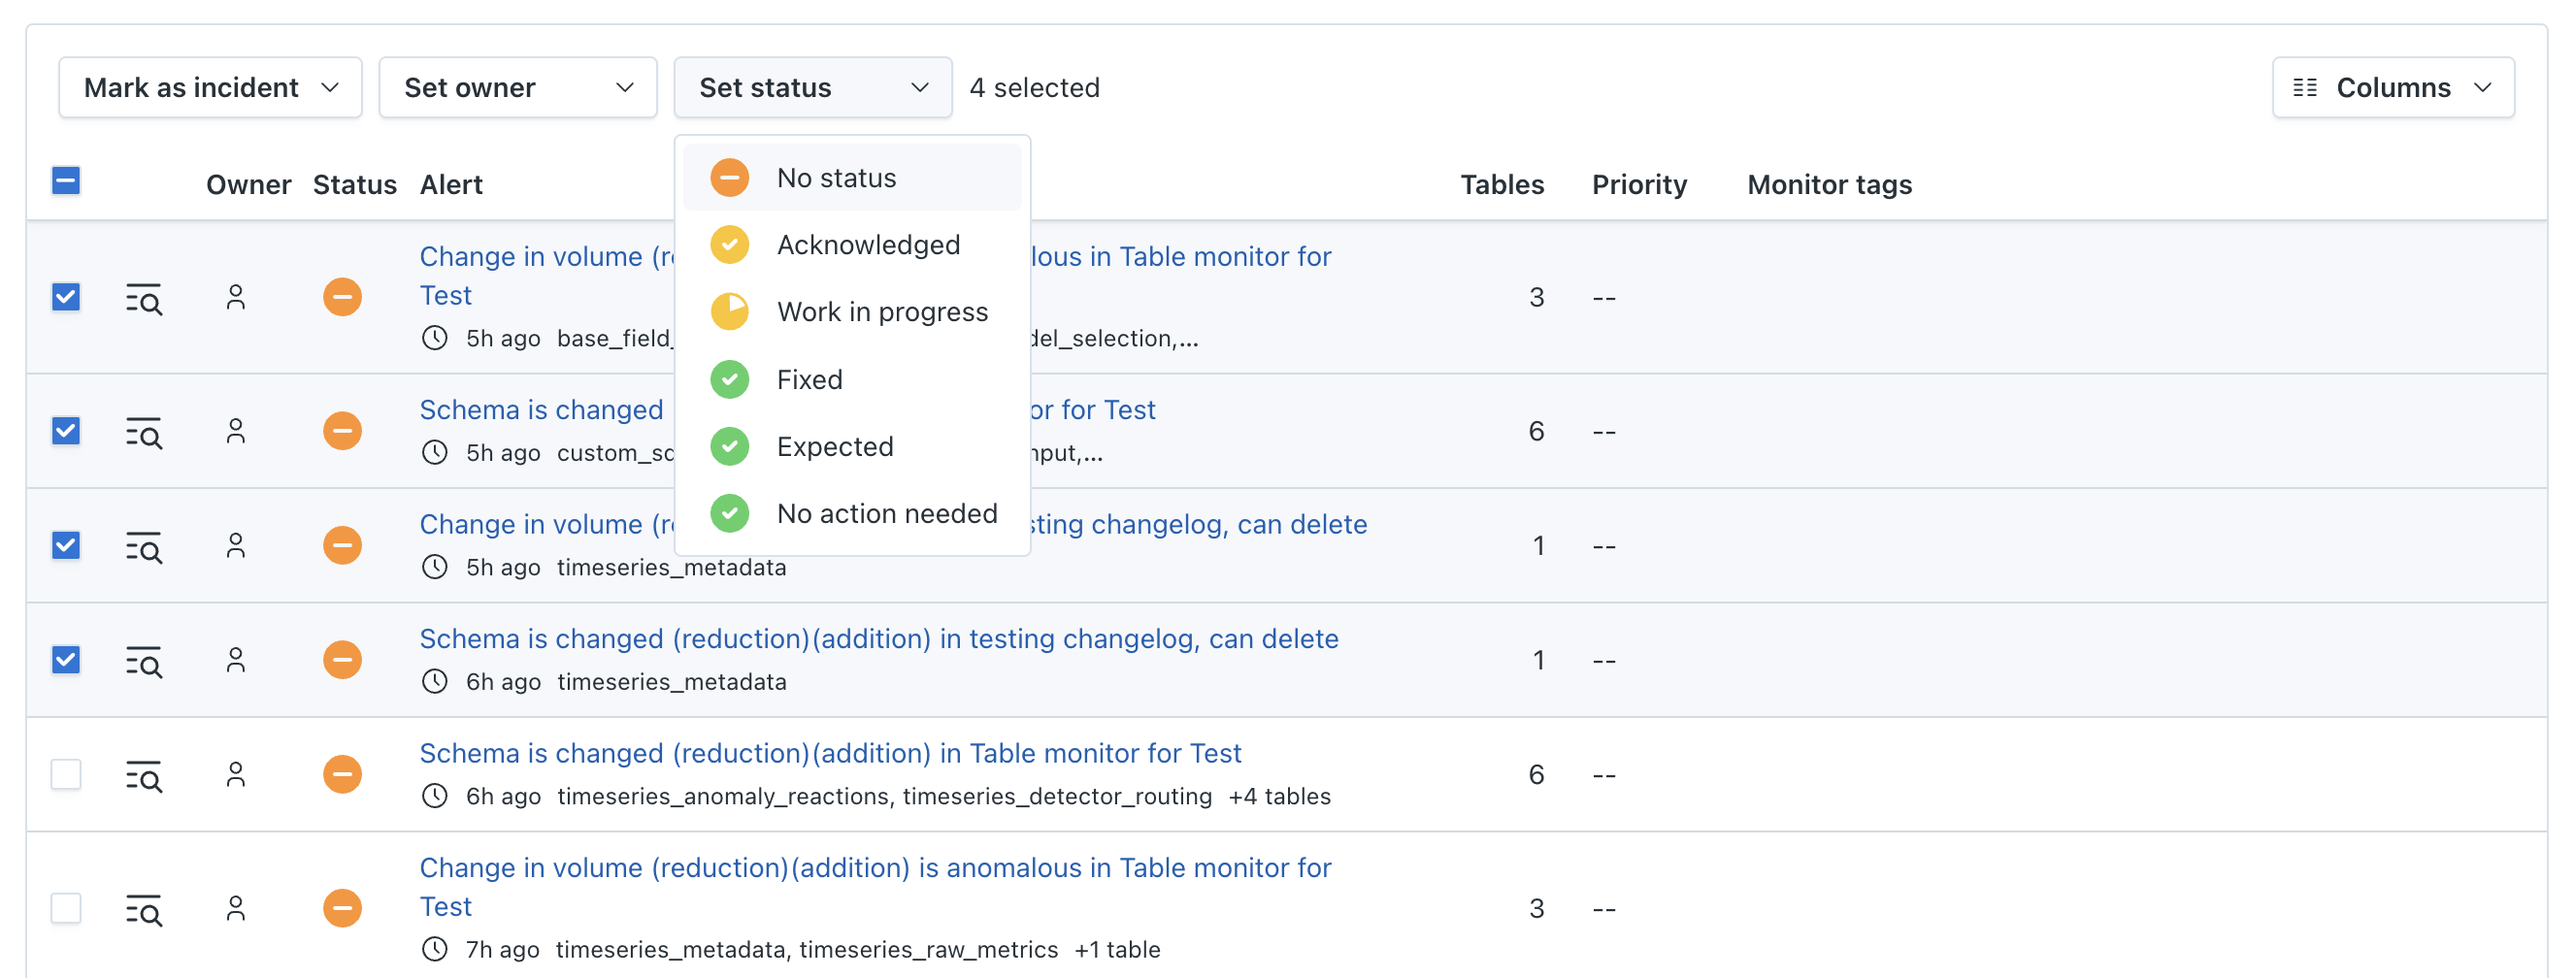Toggle the select-all checkbox in the table header
This screenshot has width=2576, height=978.
click(66, 181)
